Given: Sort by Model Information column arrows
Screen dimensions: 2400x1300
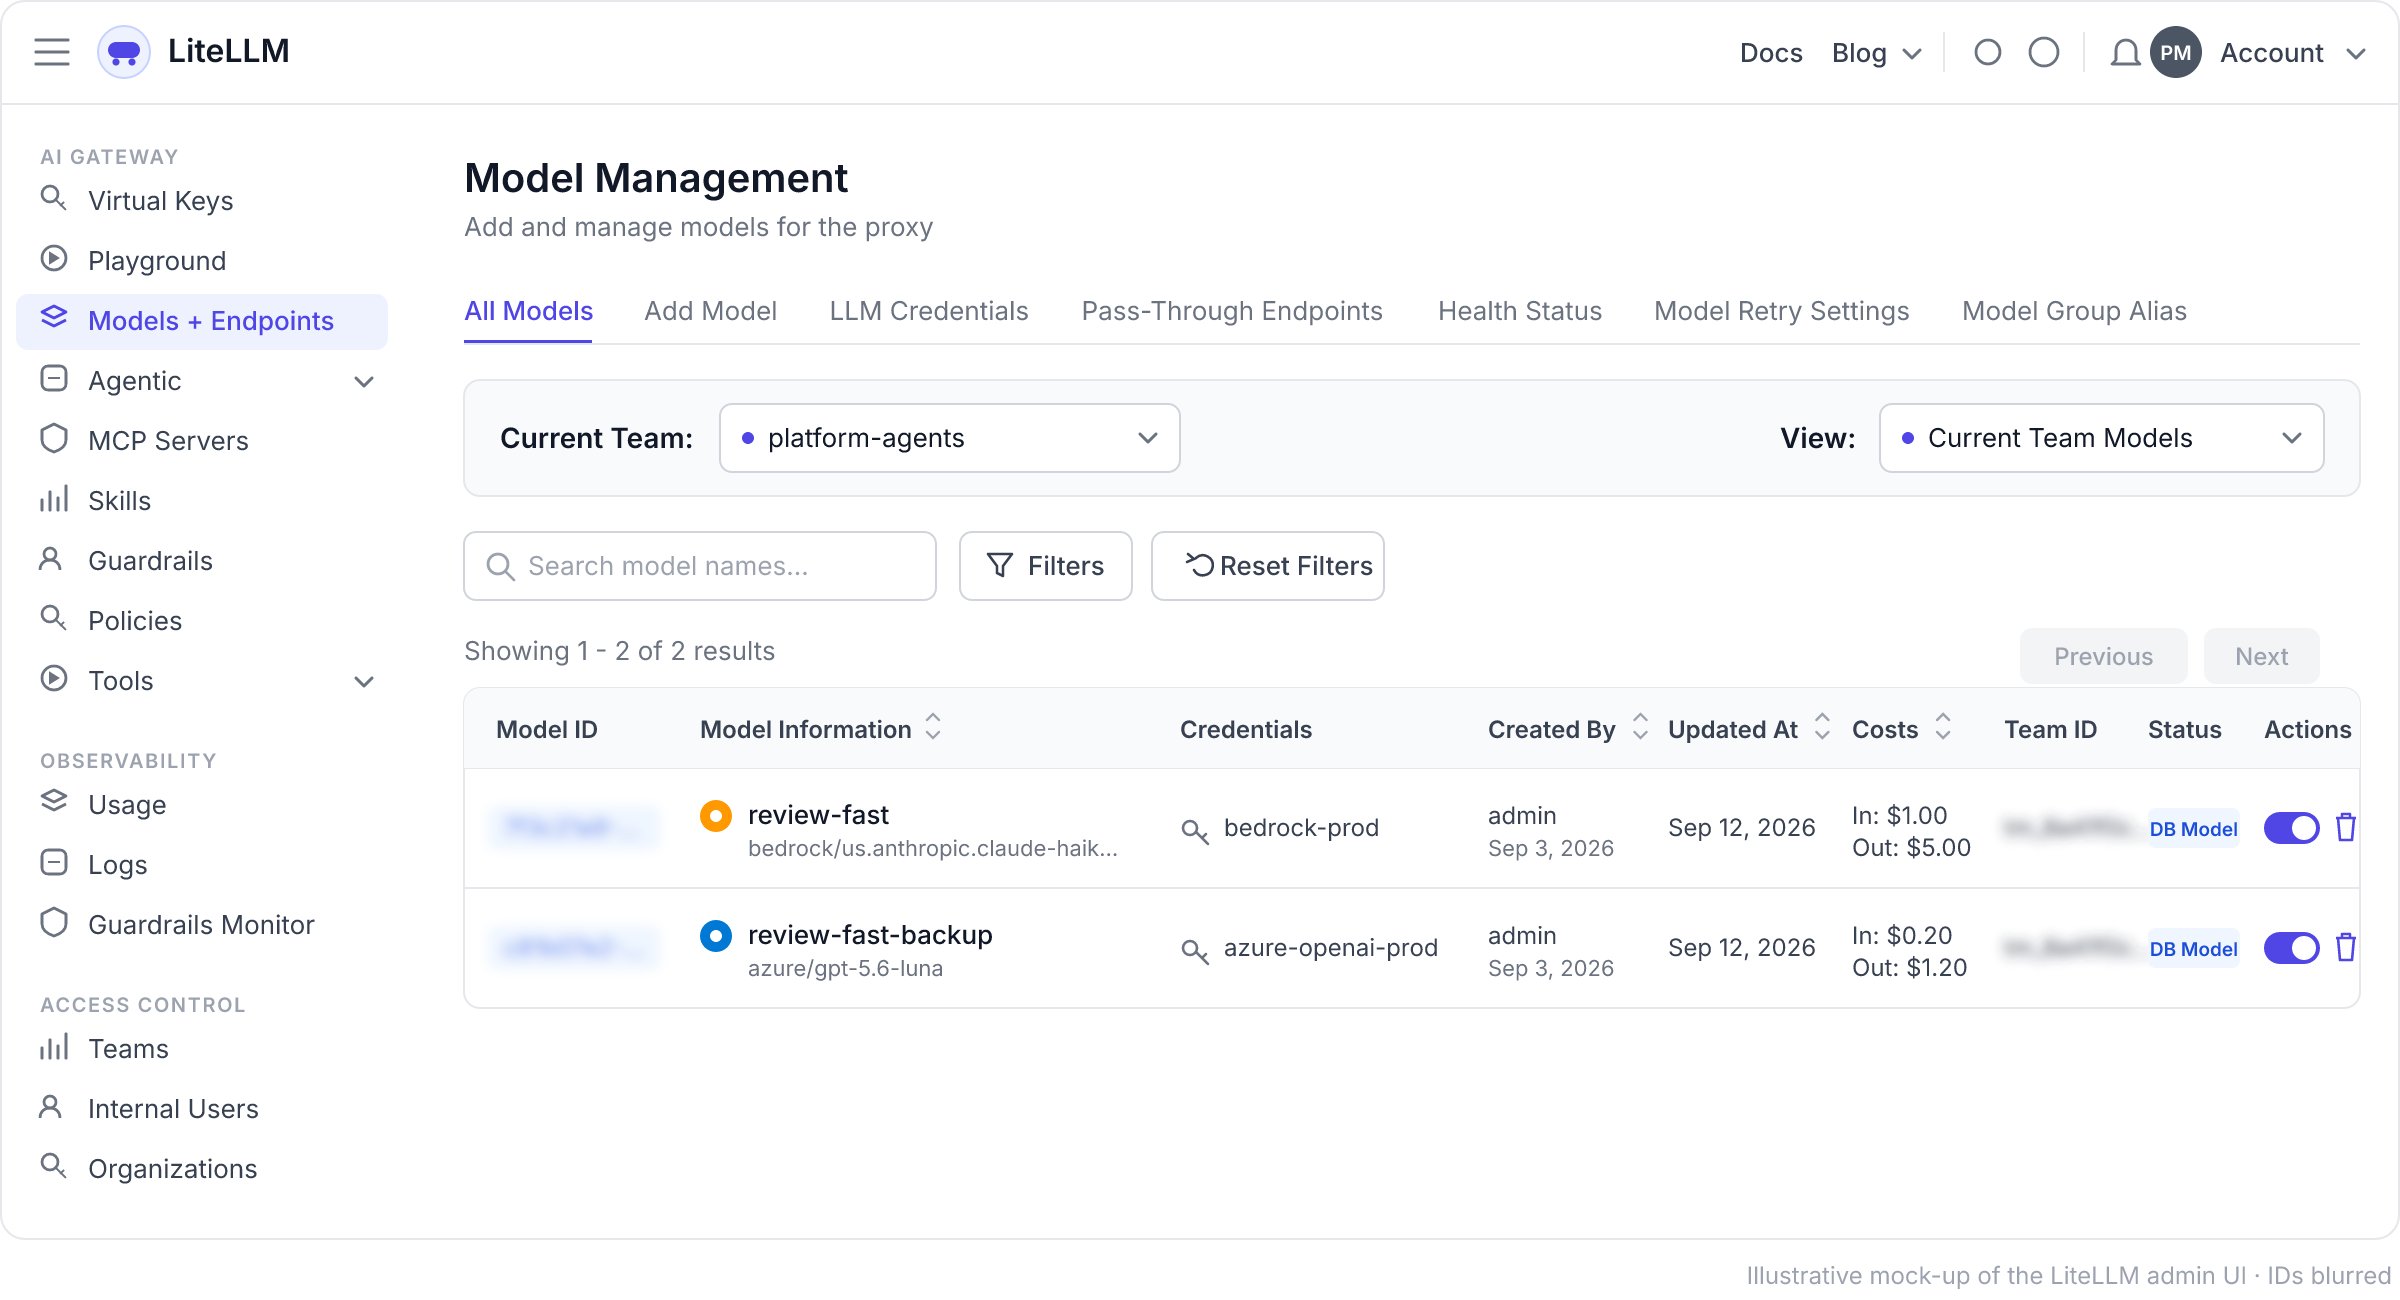Looking at the screenshot, I should [933, 727].
